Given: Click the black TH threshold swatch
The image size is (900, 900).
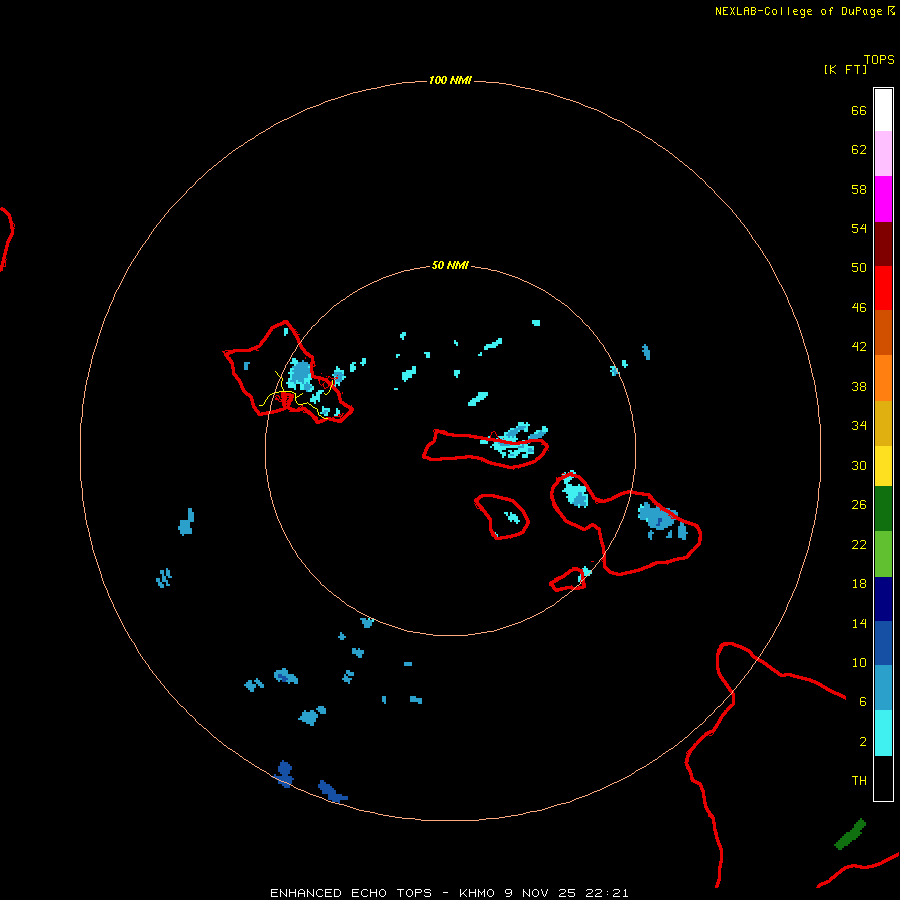Looking at the screenshot, I should pos(883,778).
